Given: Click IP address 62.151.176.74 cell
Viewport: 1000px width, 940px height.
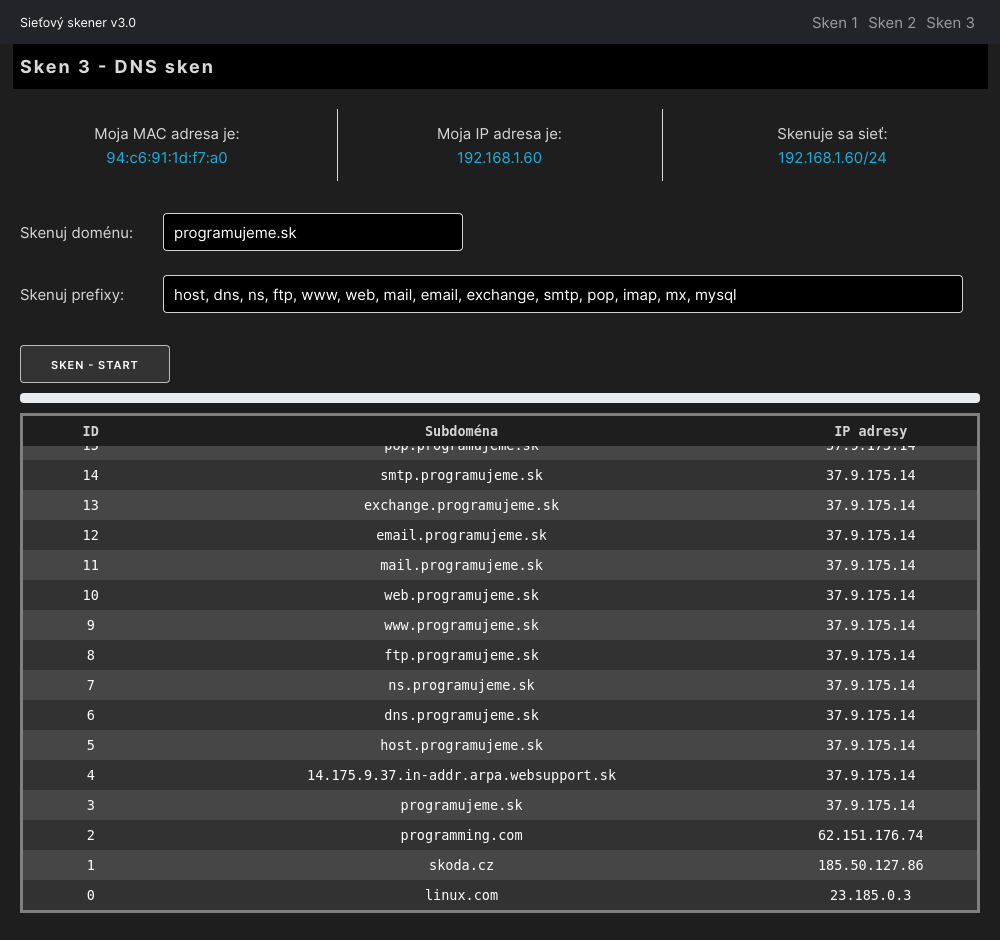Looking at the screenshot, I should (870, 835).
